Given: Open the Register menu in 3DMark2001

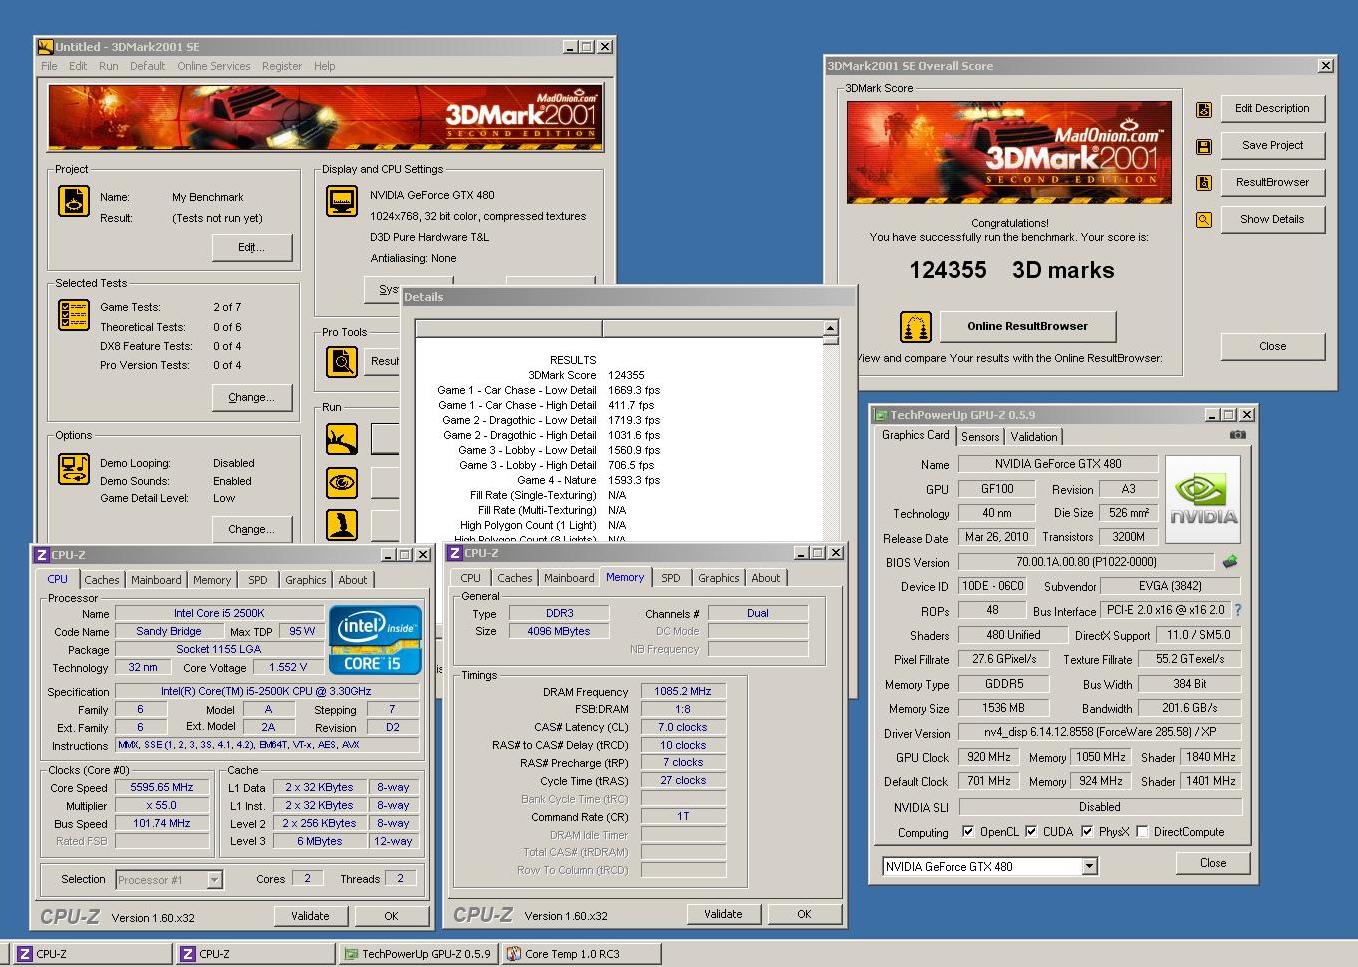Looking at the screenshot, I should (x=282, y=66).
